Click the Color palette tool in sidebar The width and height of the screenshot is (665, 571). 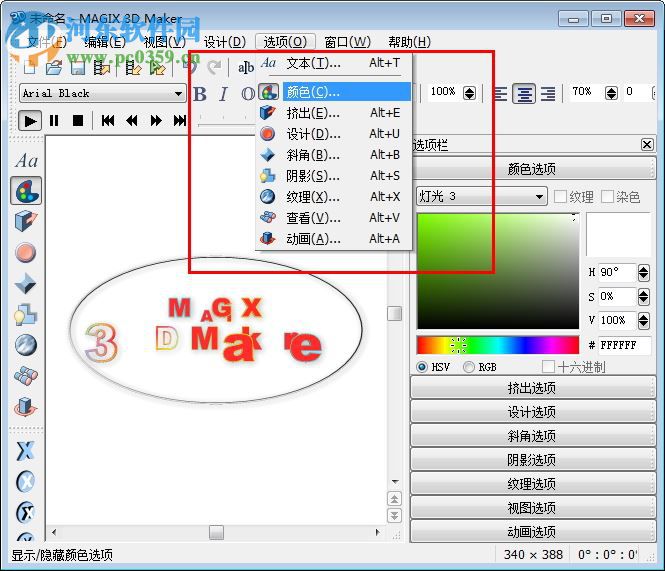[x=26, y=190]
